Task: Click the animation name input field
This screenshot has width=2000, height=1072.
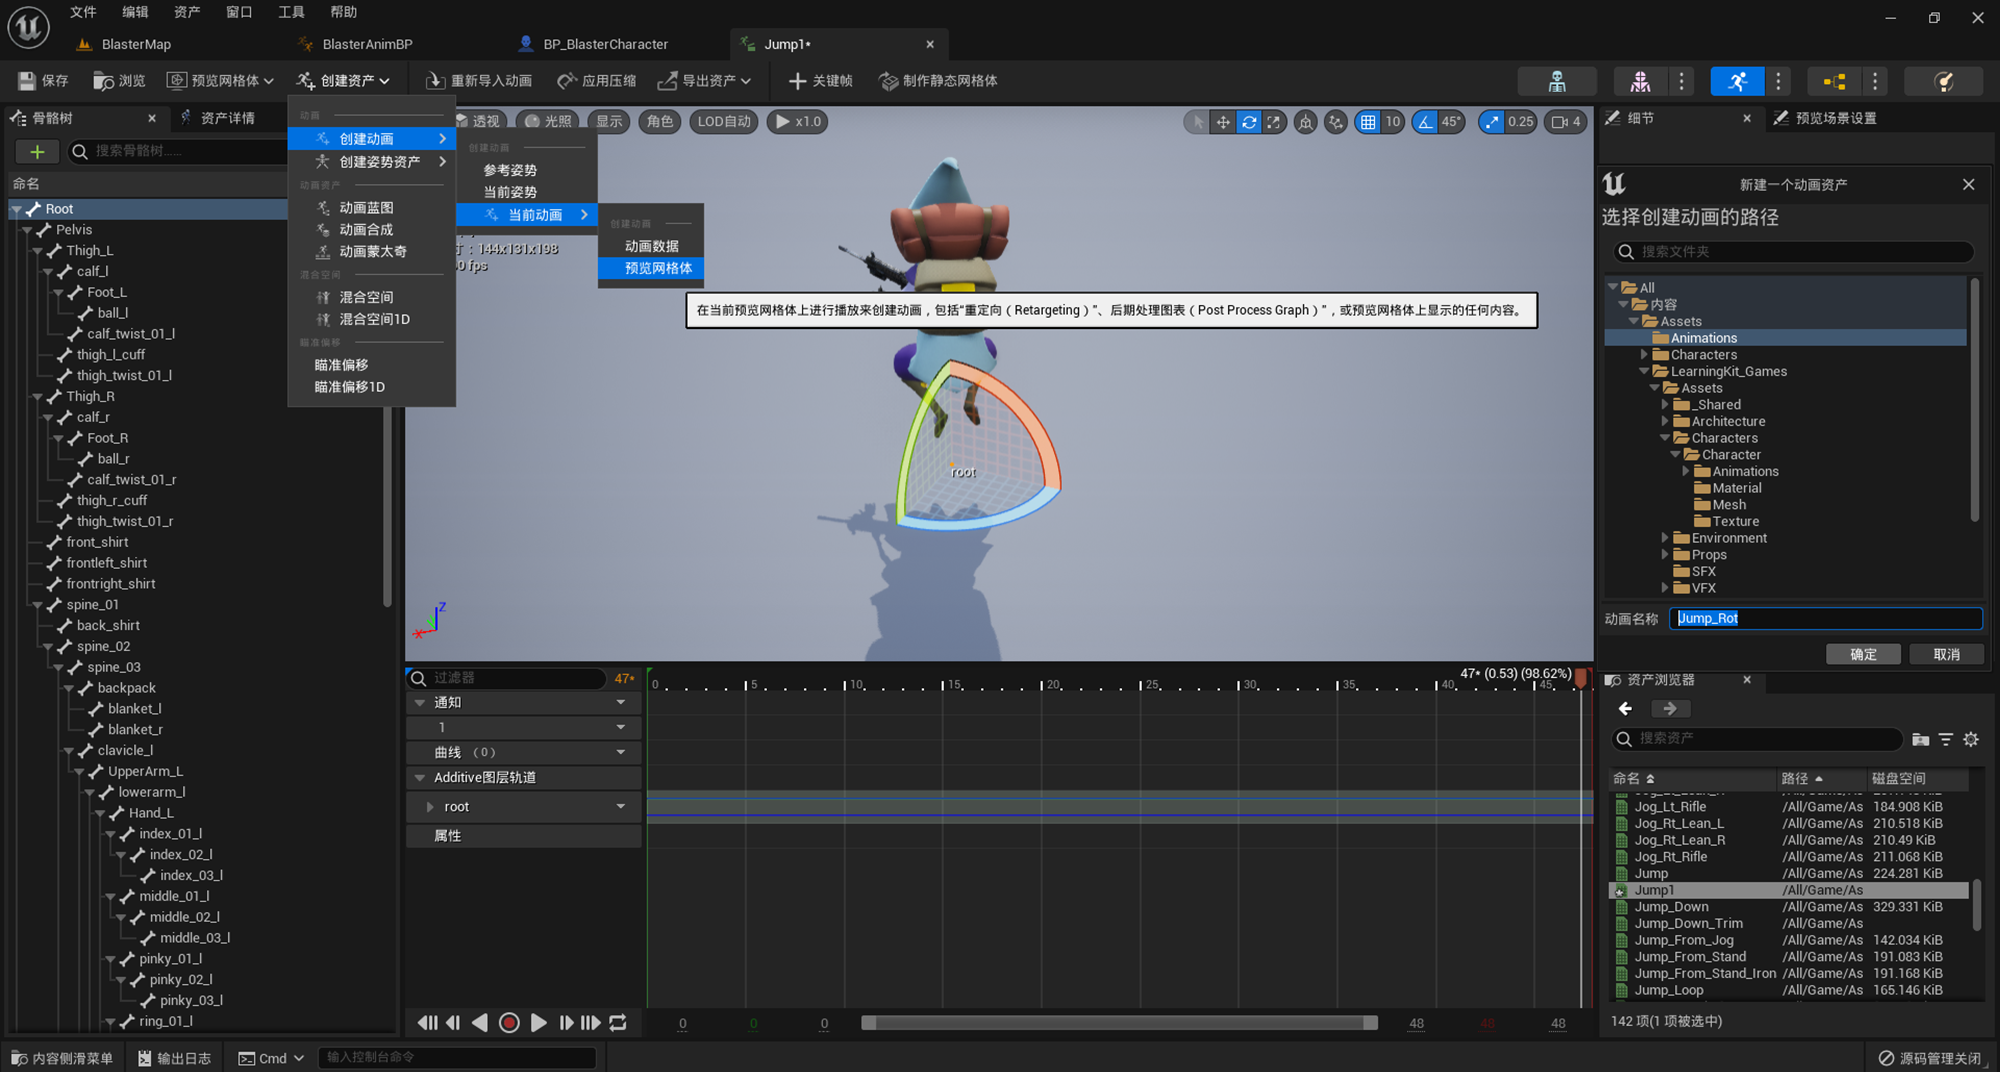Action: pyautogui.click(x=1825, y=619)
